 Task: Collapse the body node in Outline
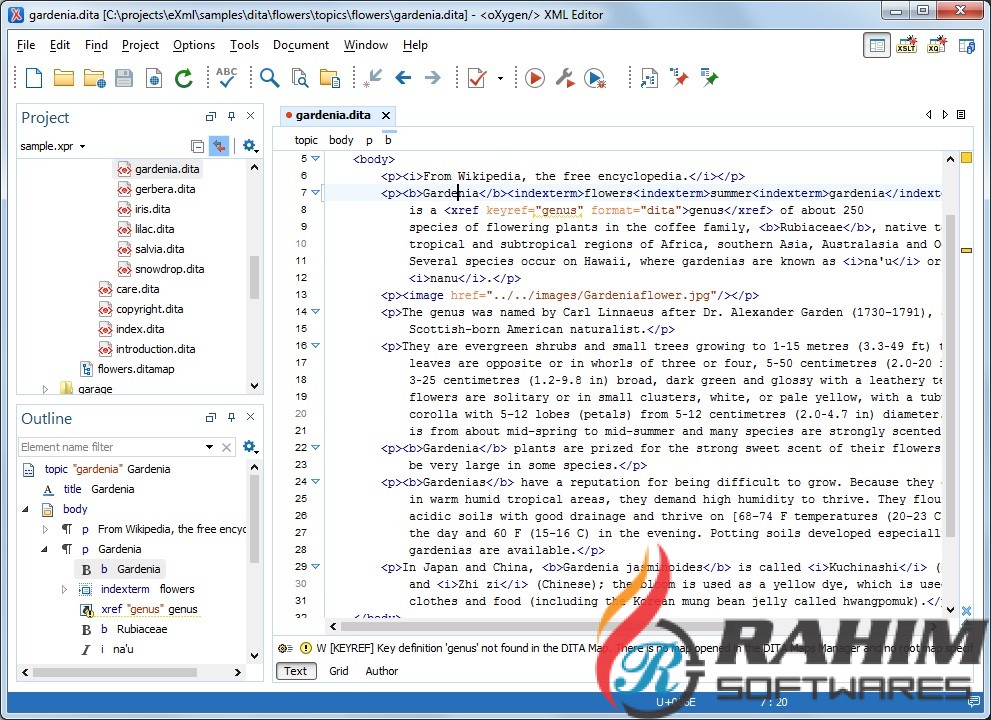(x=25, y=509)
